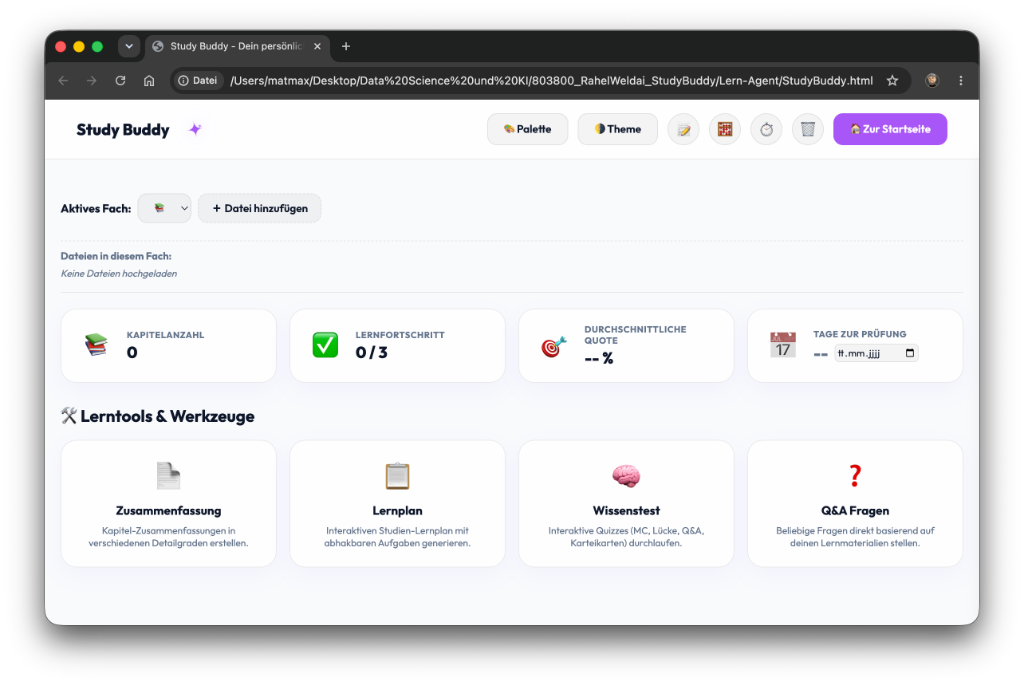Open the Zusammenfassung tool card
Viewport: 1024px width, 684px height.
coord(168,504)
